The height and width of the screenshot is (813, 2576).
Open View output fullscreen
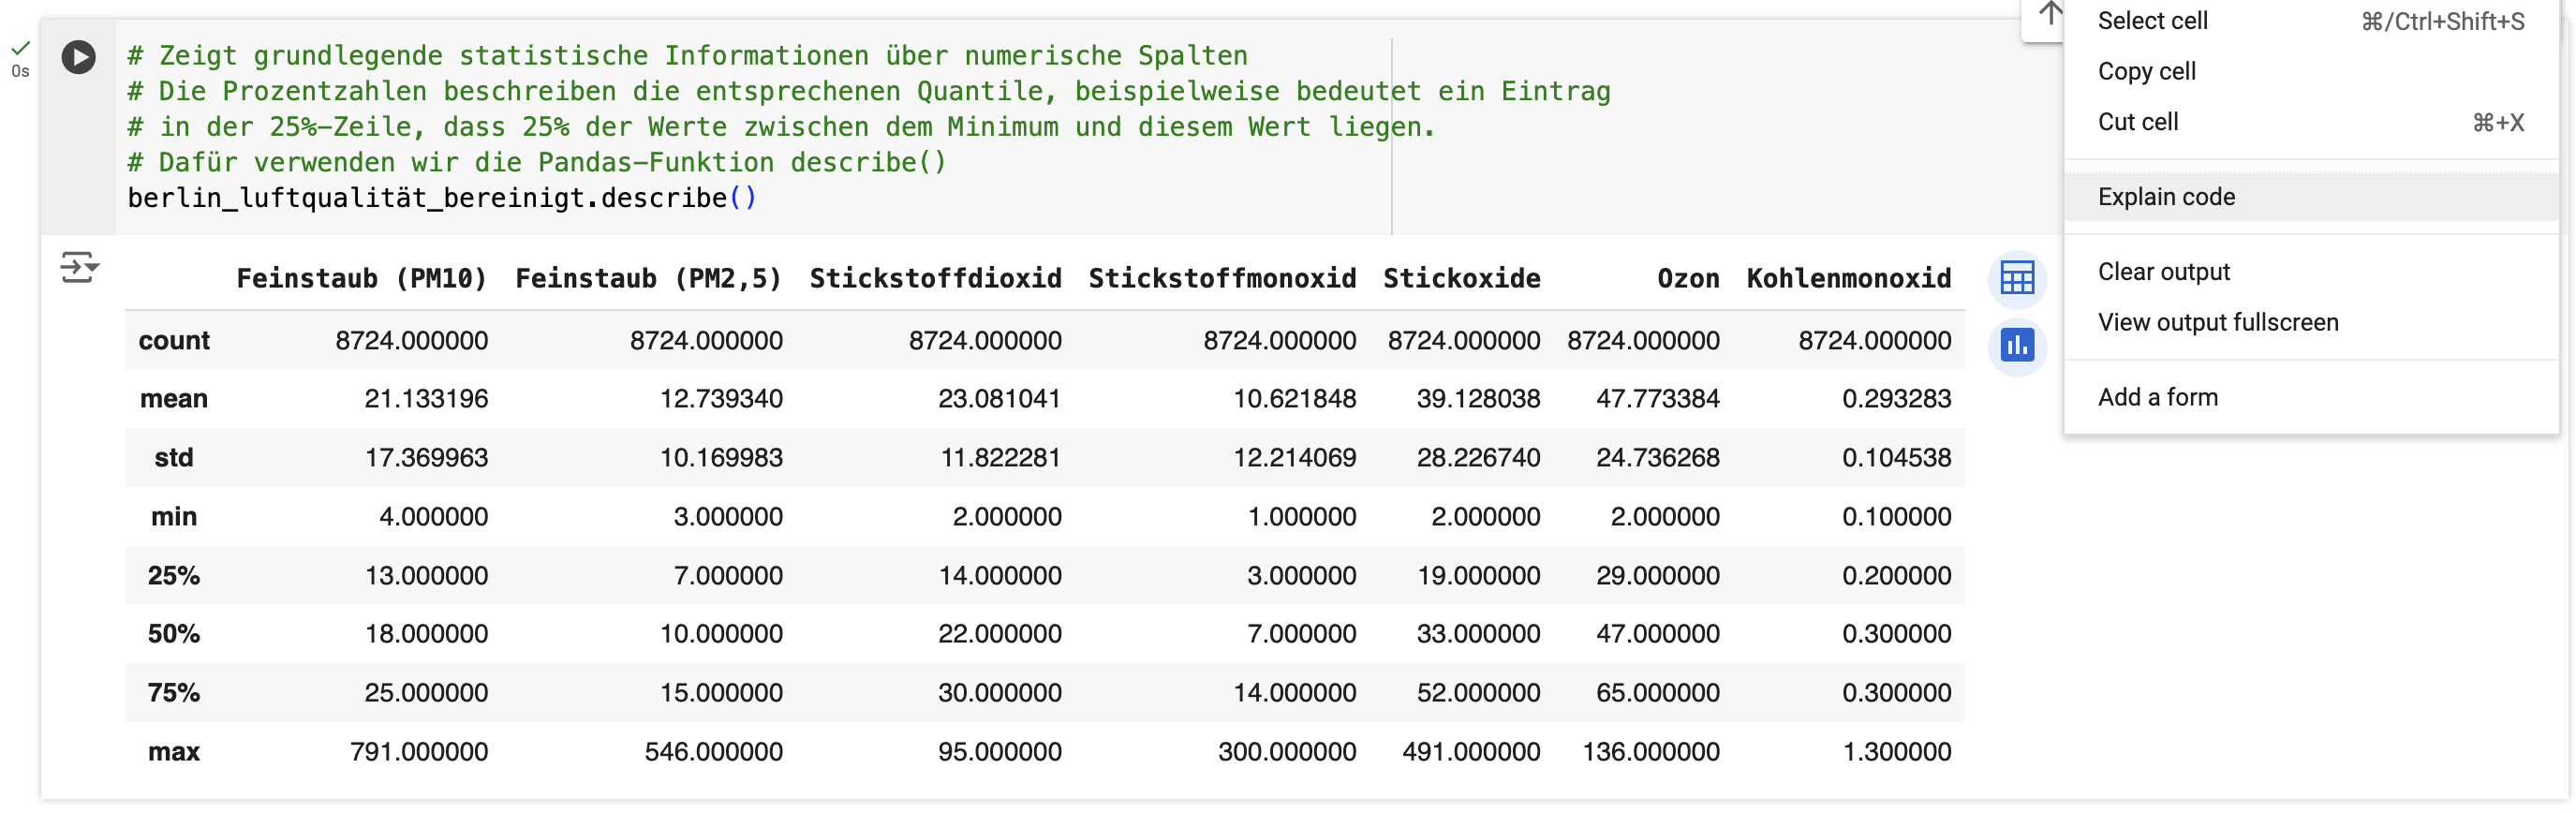click(2217, 322)
